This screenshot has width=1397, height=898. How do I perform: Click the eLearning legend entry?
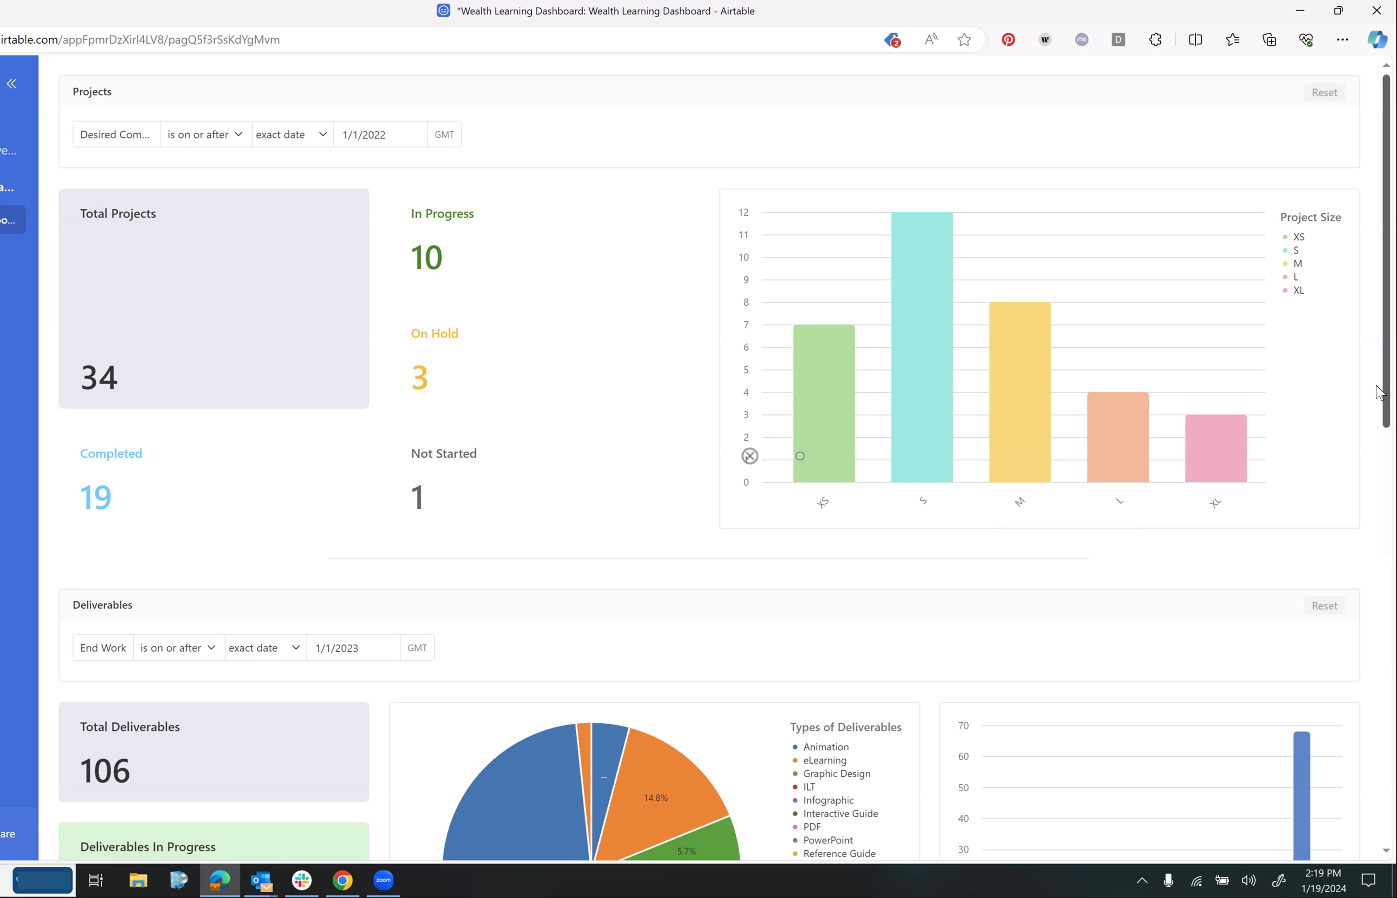[820, 760]
